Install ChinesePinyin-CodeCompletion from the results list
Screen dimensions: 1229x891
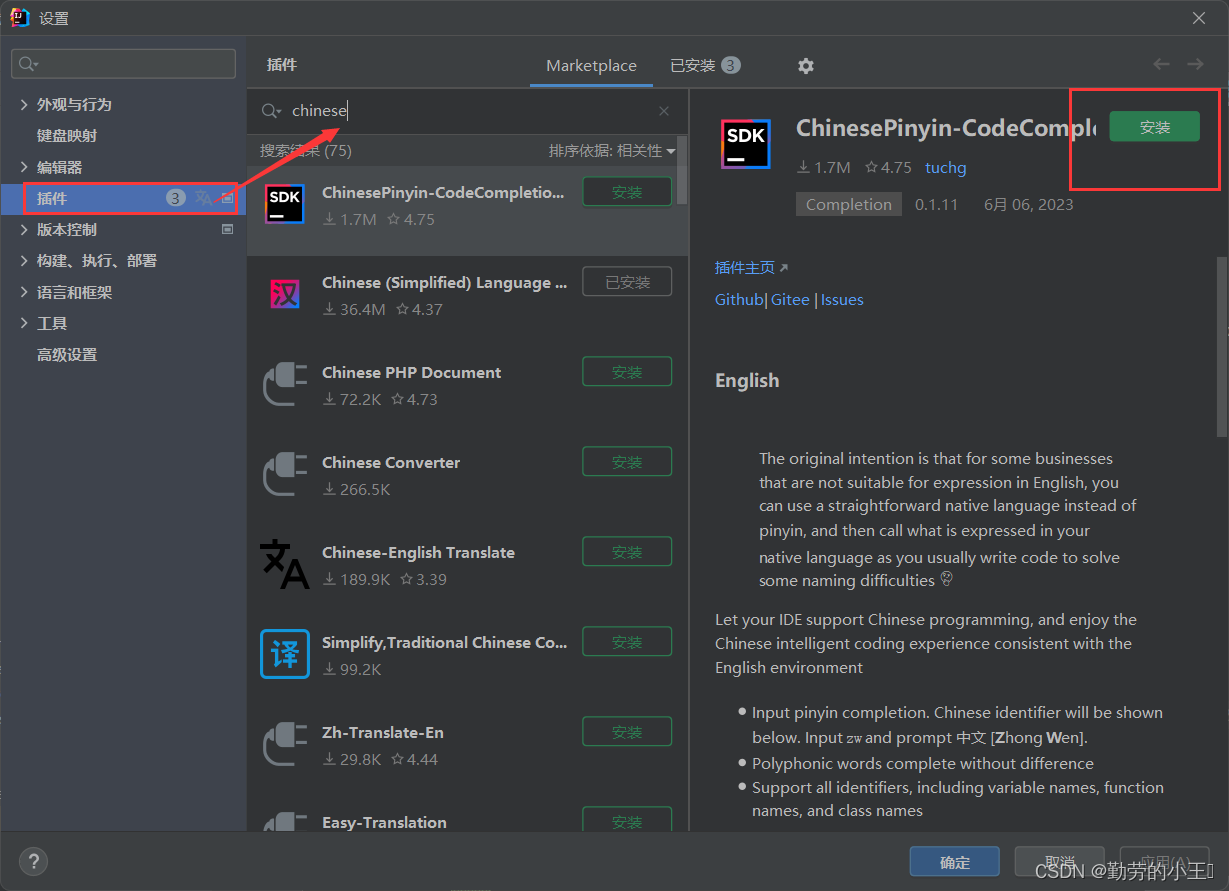pyautogui.click(x=627, y=192)
